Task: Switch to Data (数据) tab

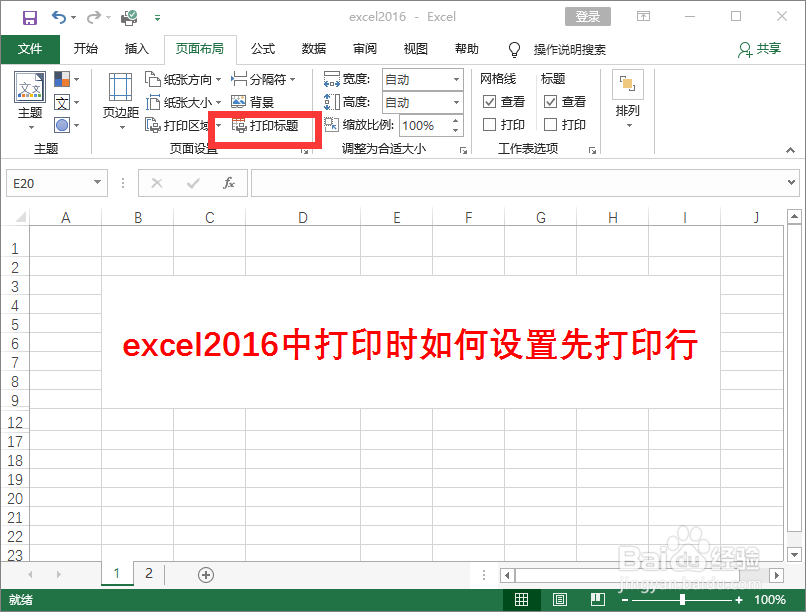Action: point(314,49)
